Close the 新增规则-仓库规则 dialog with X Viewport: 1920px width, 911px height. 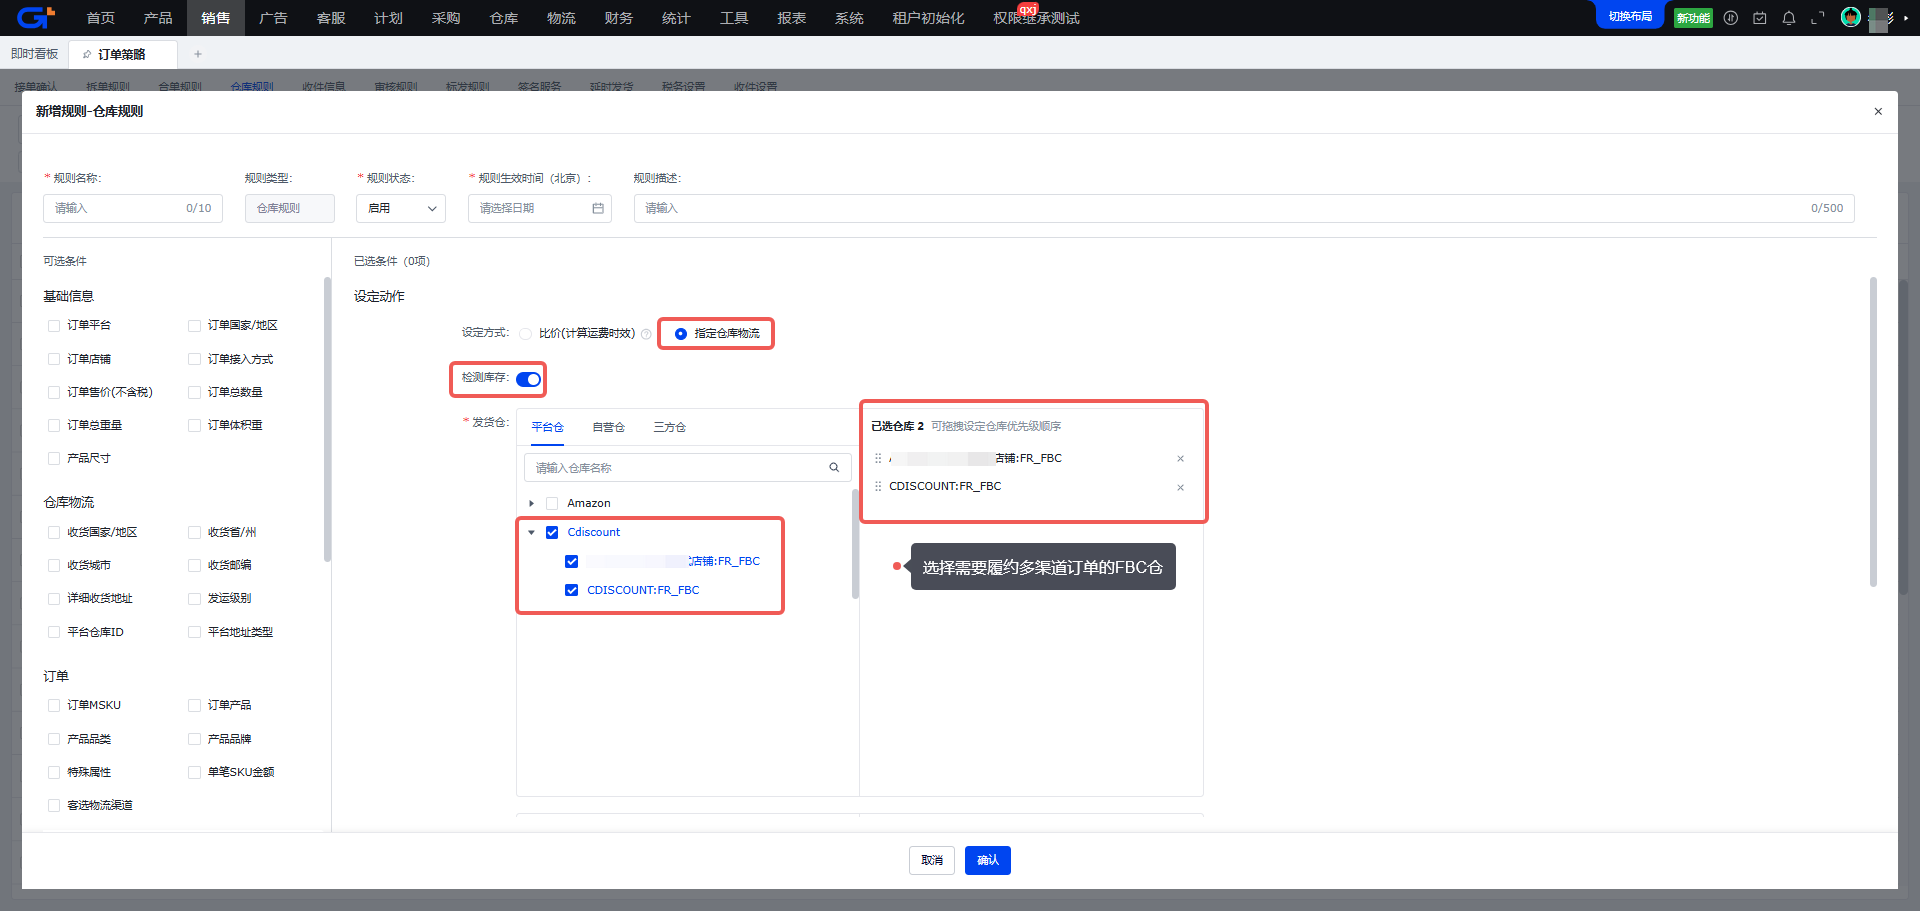(x=1878, y=111)
